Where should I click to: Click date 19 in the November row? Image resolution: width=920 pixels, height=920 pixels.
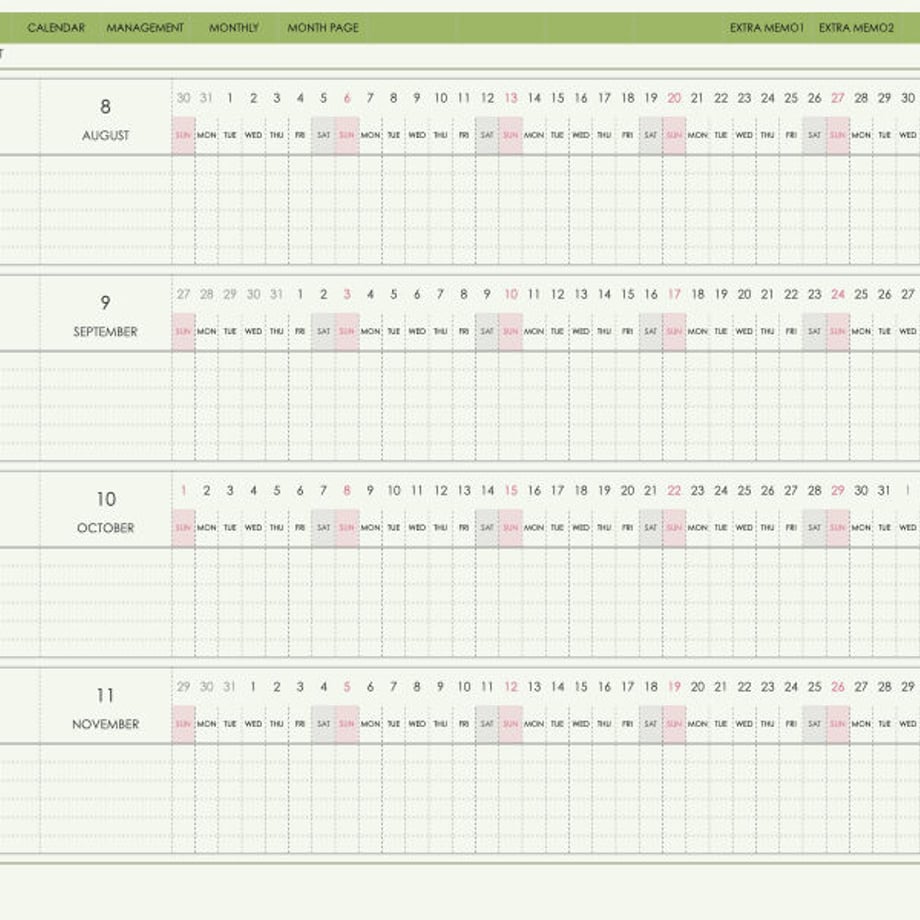pos(674,687)
